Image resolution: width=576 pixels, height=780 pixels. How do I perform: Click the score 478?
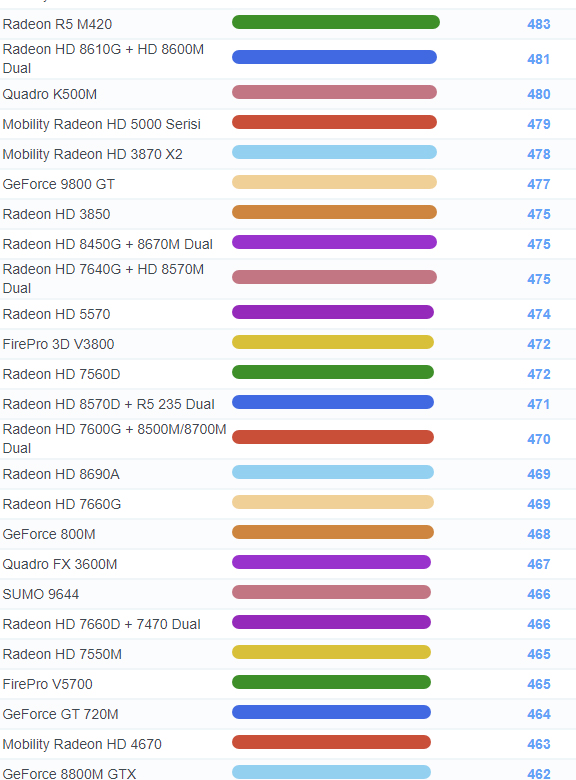tap(539, 154)
